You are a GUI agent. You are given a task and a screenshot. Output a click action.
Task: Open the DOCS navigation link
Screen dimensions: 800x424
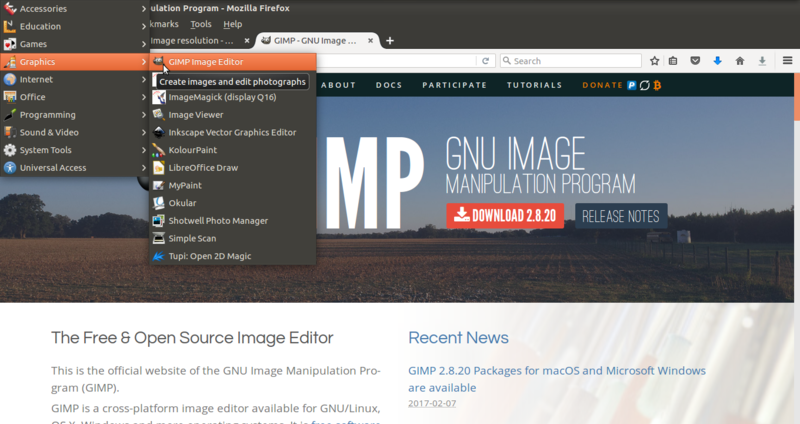pos(389,85)
